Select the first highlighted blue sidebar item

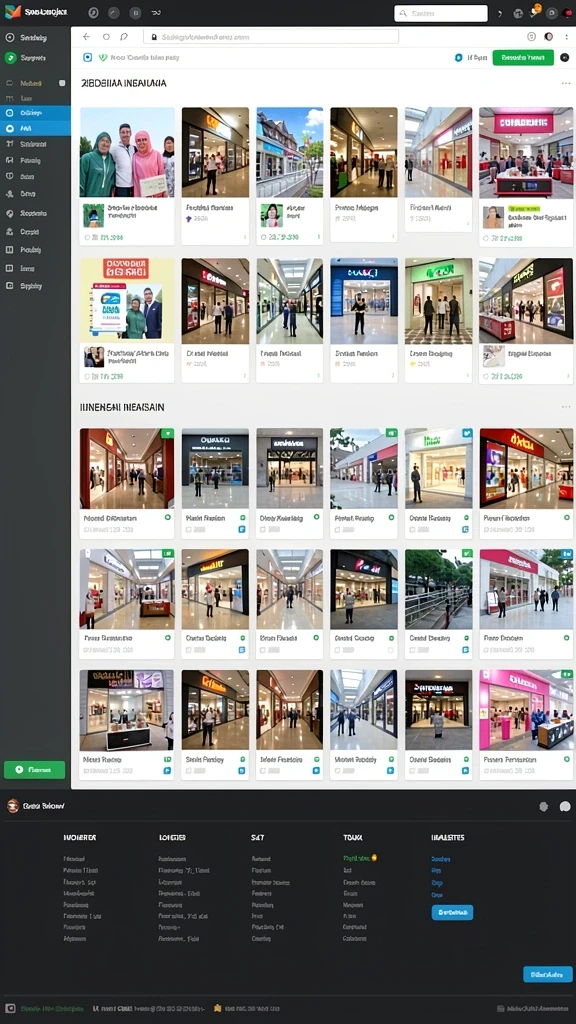tap(35, 113)
